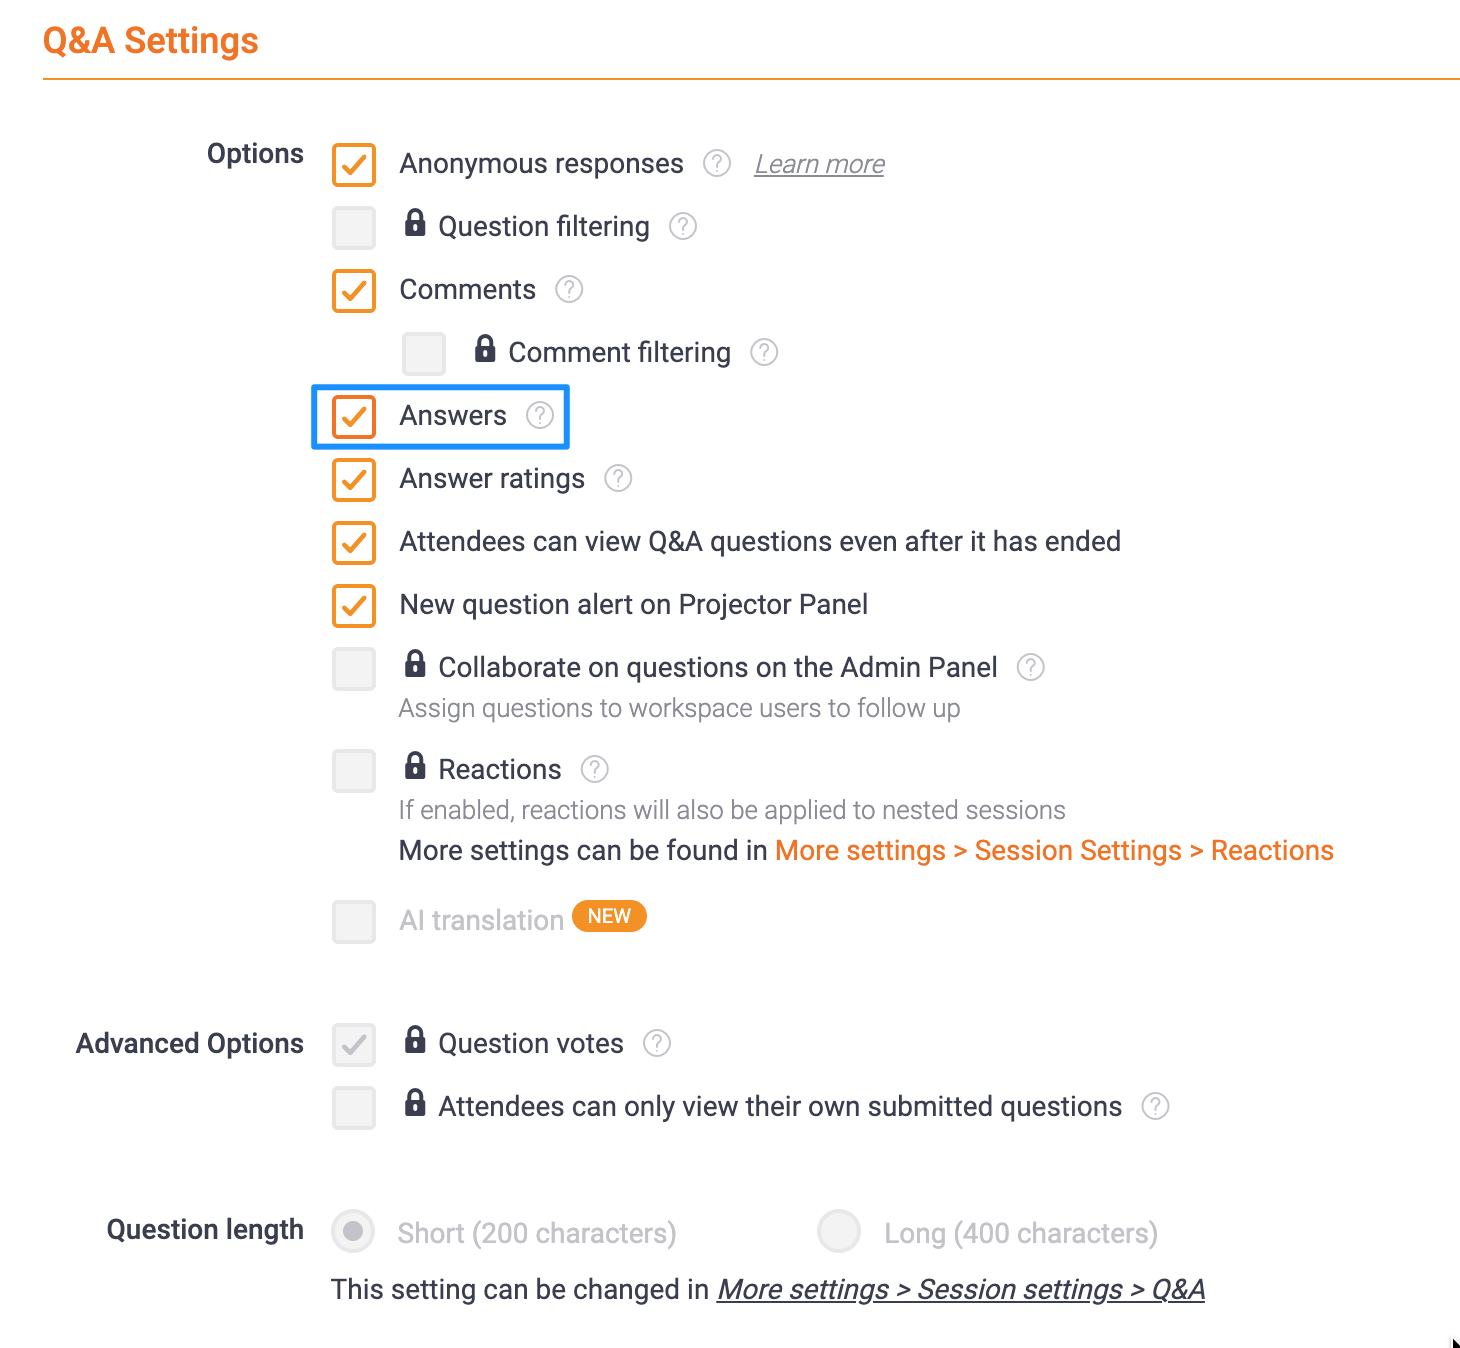
Task: Select Short (200 characters) question length
Action: 353,1231
